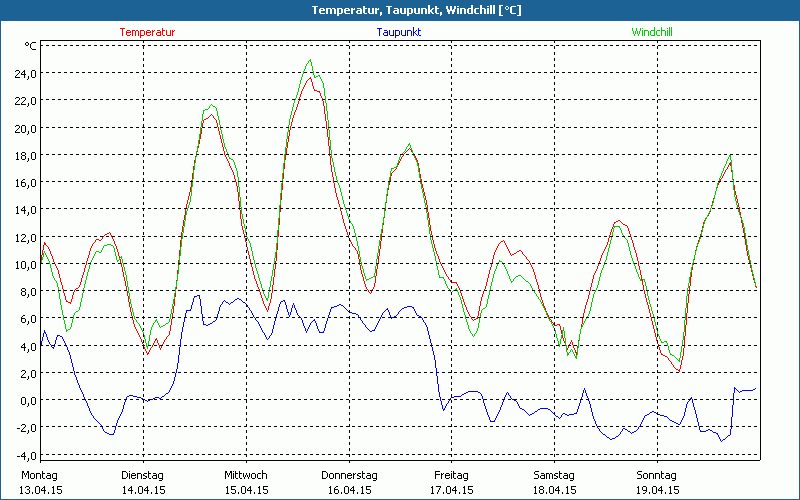Viewport: 800px width, 500px height.
Task: Click the 14.04.15 date label
Action: [143, 490]
